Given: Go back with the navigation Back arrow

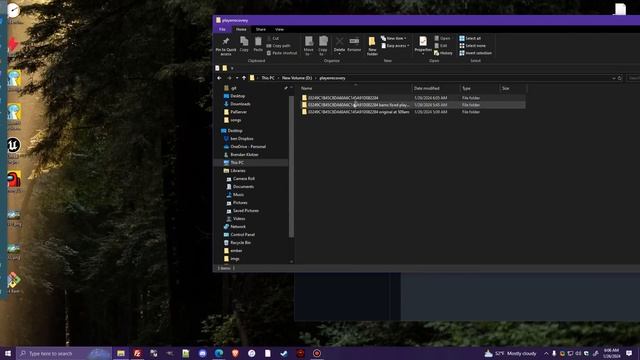Looking at the screenshot, I should [220, 78].
